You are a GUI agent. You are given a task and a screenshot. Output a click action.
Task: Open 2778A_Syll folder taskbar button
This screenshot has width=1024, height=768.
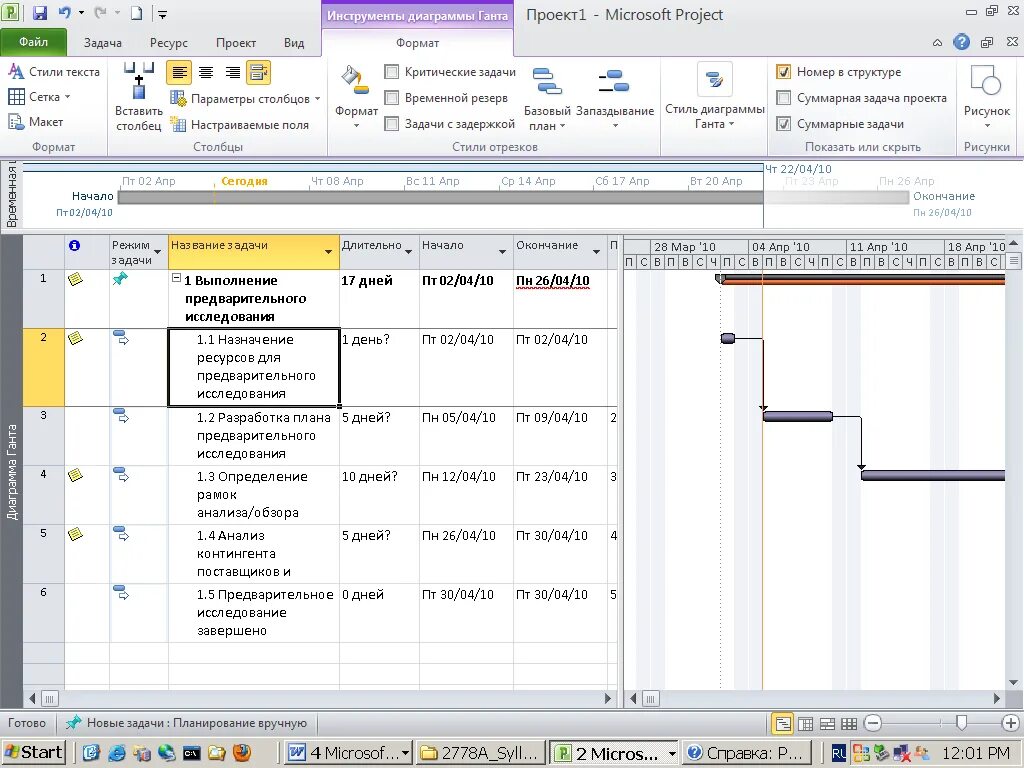(481, 753)
